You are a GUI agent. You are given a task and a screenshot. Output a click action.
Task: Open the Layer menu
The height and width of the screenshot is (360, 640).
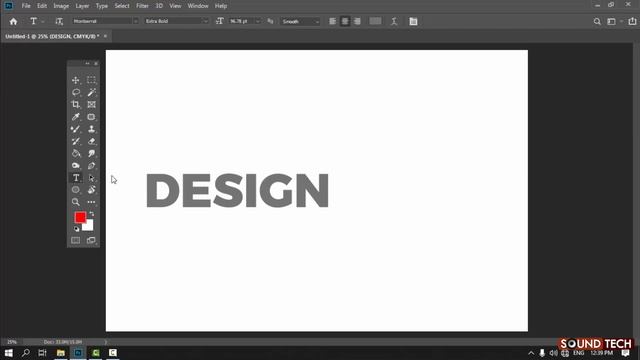click(x=82, y=6)
